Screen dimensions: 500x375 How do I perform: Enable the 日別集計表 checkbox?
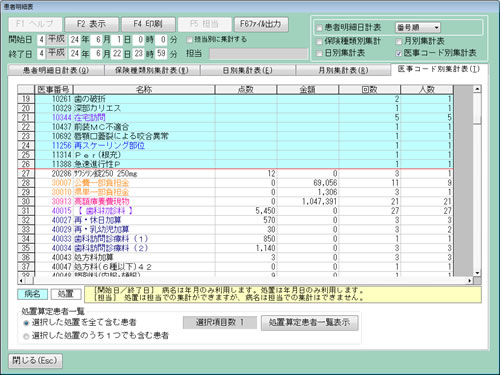tap(319, 53)
